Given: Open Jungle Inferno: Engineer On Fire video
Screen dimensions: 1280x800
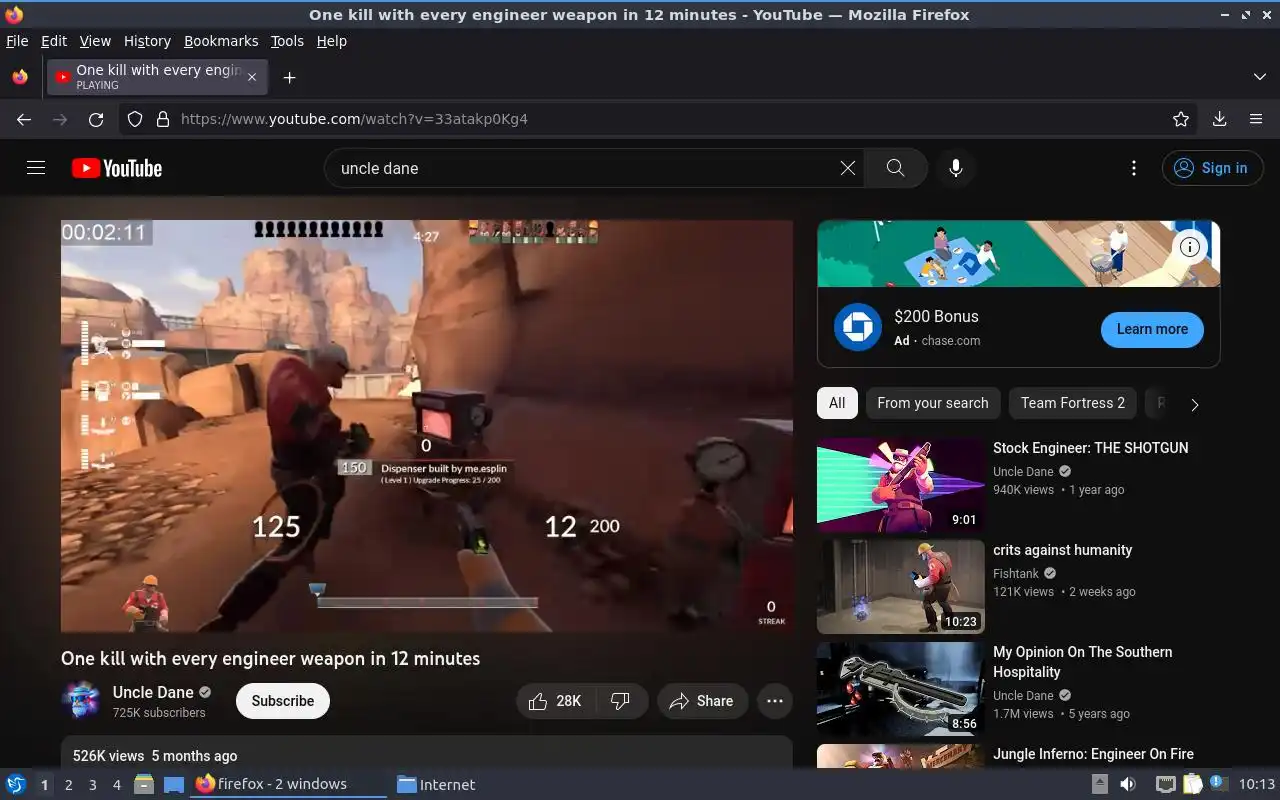Looking at the screenshot, I should tap(1093, 754).
